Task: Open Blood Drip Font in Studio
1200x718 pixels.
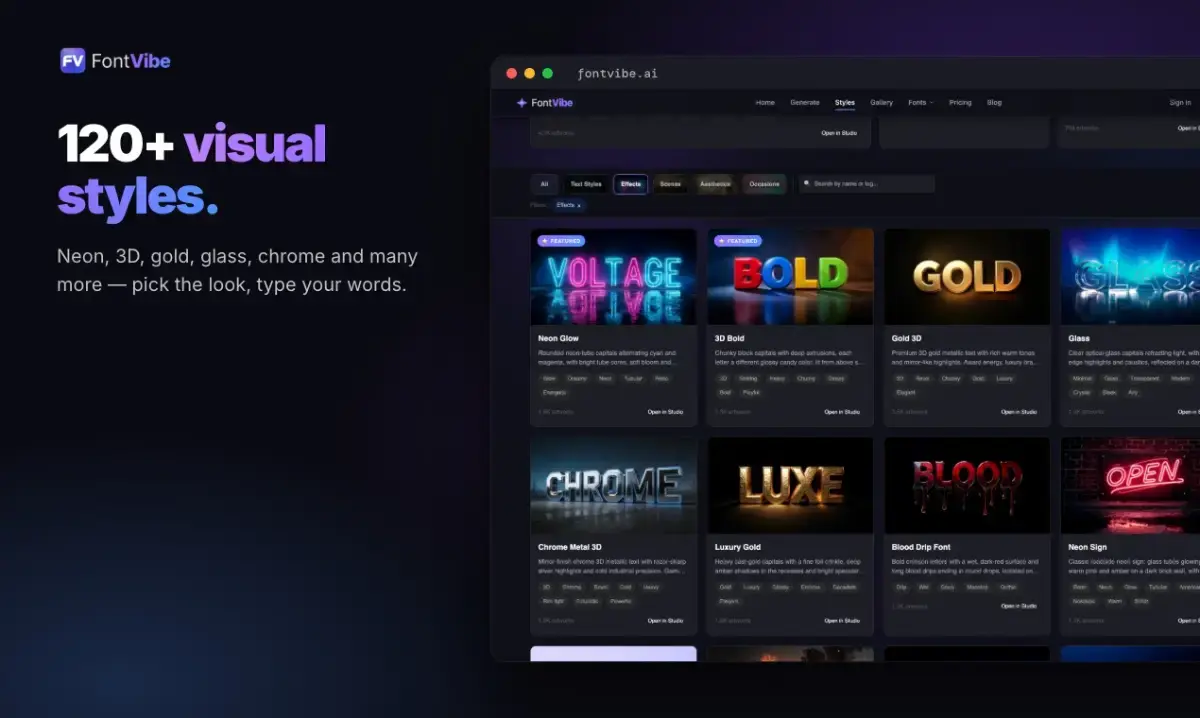Action: tap(1019, 606)
